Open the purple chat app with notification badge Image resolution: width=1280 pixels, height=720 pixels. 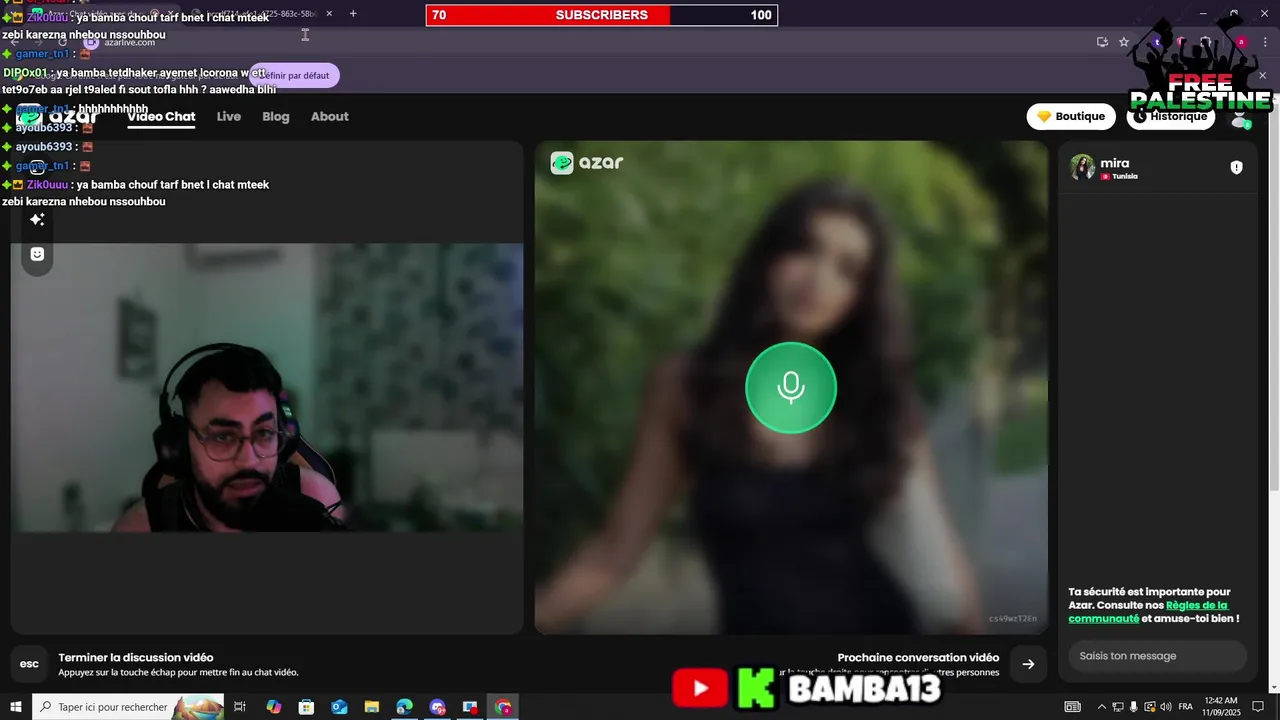[437, 707]
